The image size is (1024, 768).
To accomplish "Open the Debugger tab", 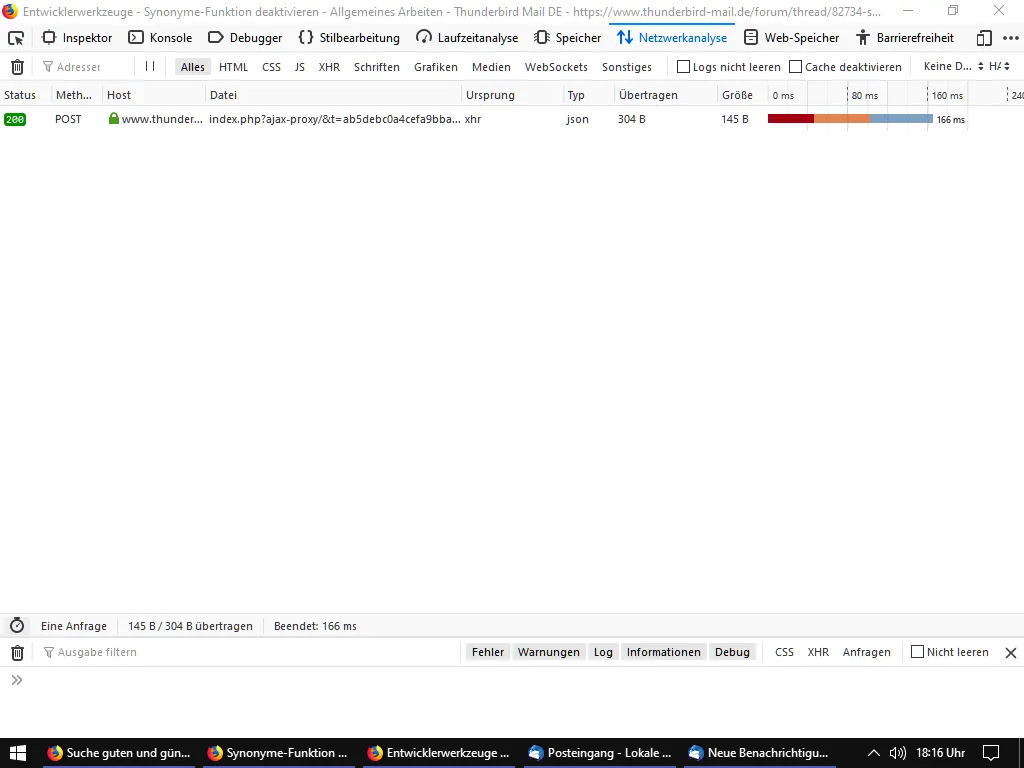I will pyautogui.click(x=245, y=38).
